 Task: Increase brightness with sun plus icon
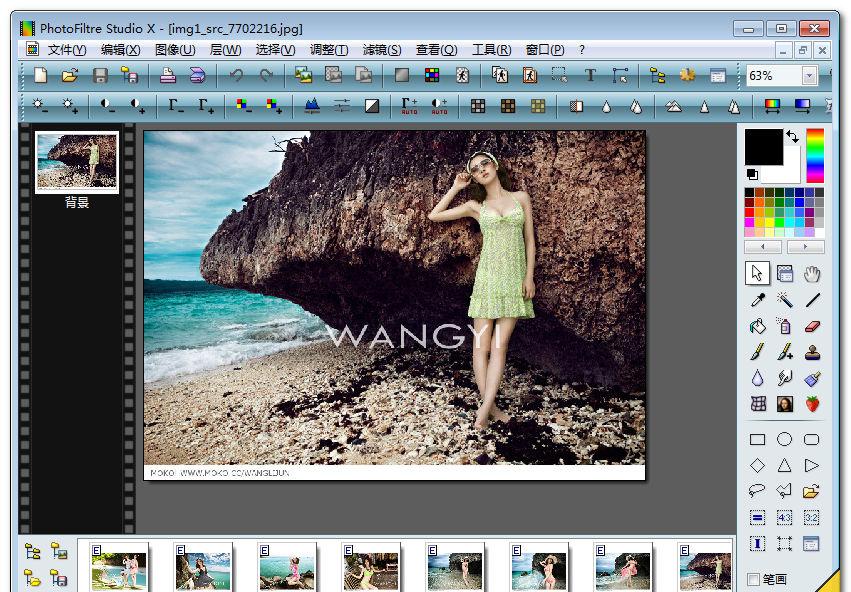[x=70, y=105]
